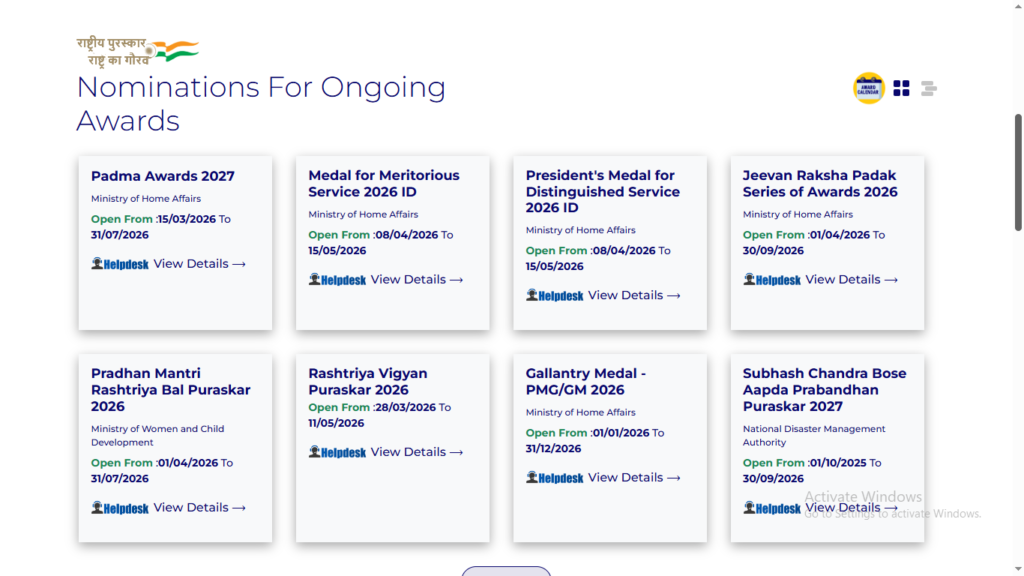Image resolution: width=1024 pixels, height=576 pixels.
Task: Switch to grid view layout
Action: pyautogui.click(x=901, y=88)
